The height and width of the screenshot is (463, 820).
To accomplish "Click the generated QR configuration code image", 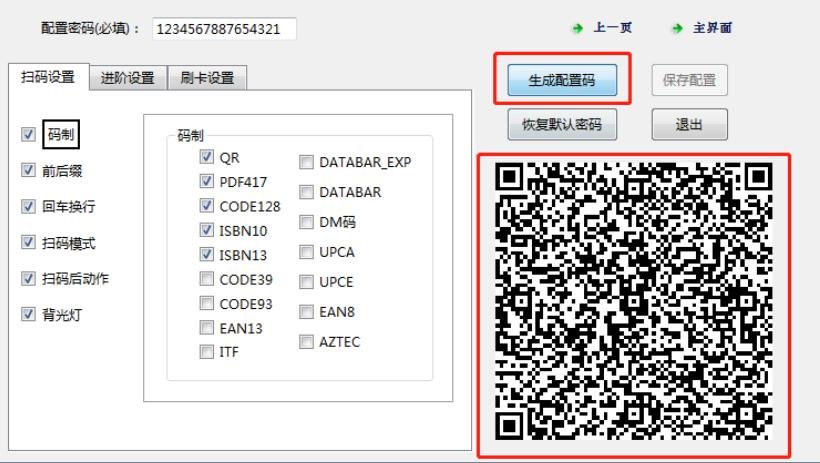I will (x=633, y=301).
